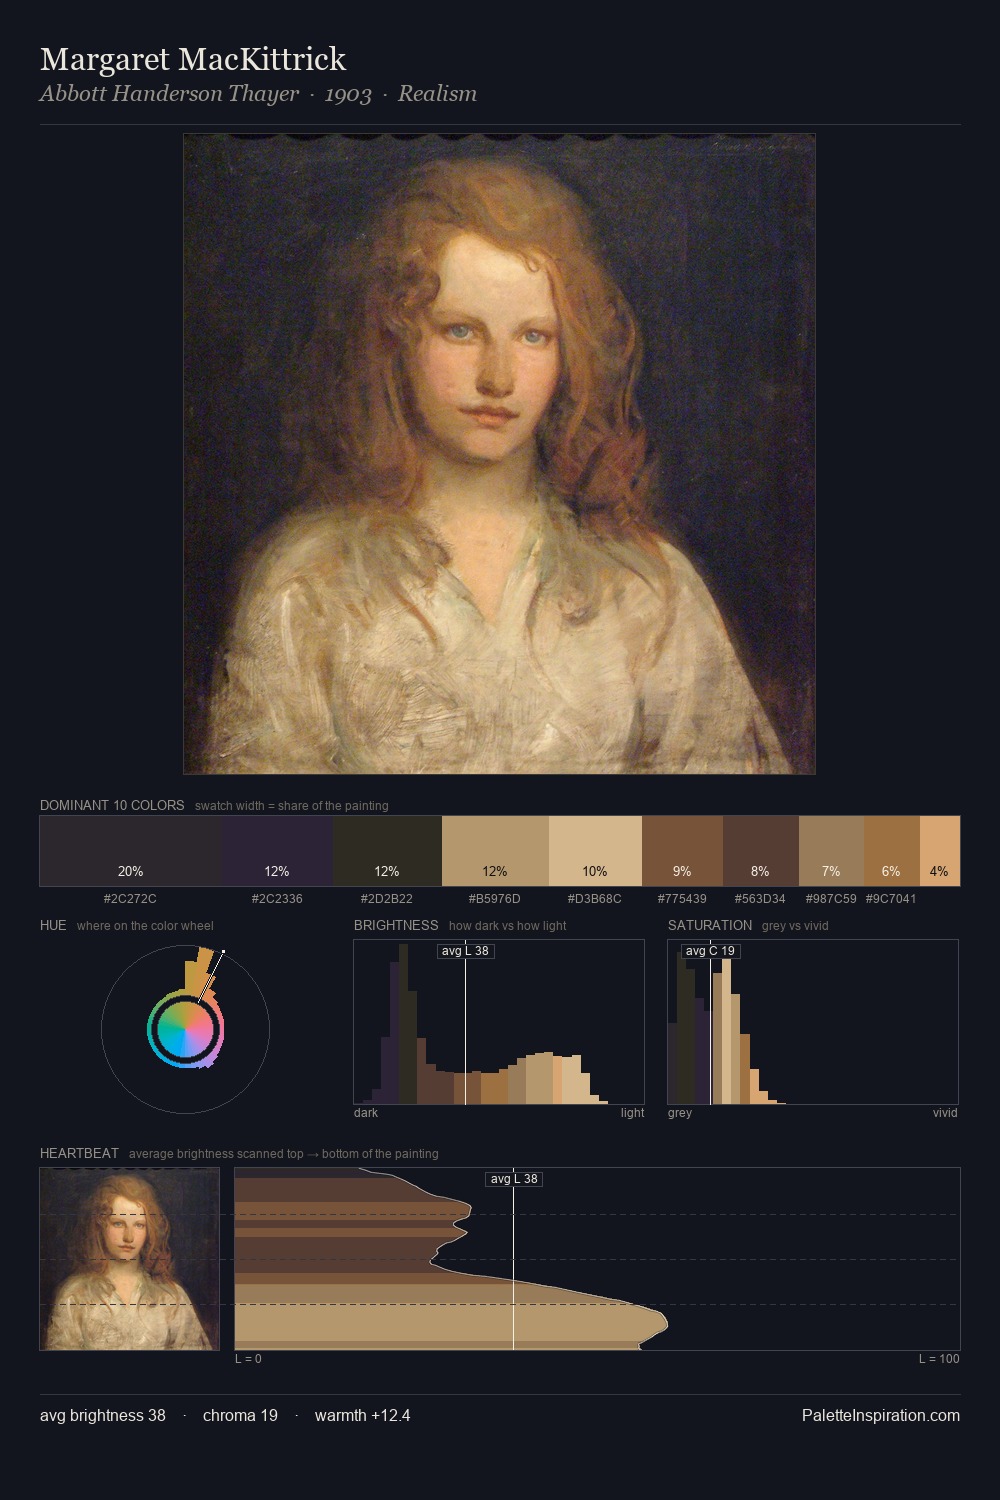Image resolution: width=1000 pixels, height=1500 pixels.
Task: Click the avg L 38 marker in Heartbeat chart
Action: tap(514, 1179)
